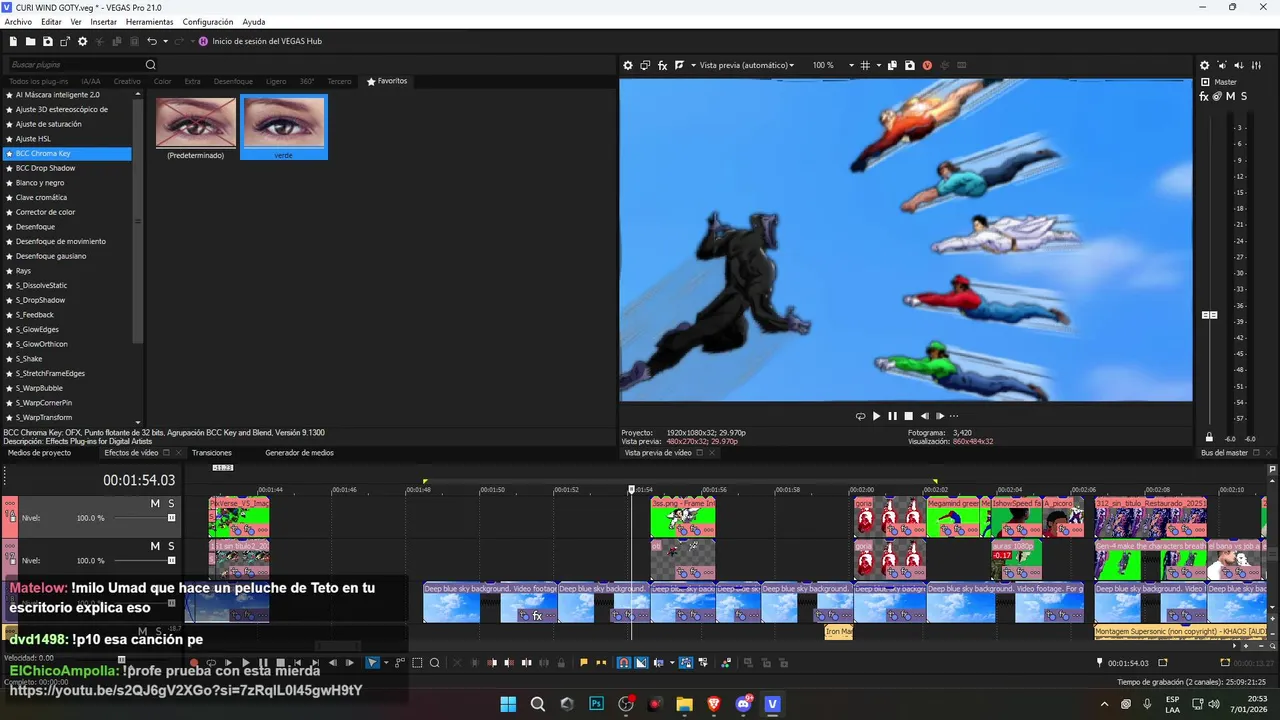1280x720 pixels.
Task: Open preview properties gear icon
Action: click(628, 65)
